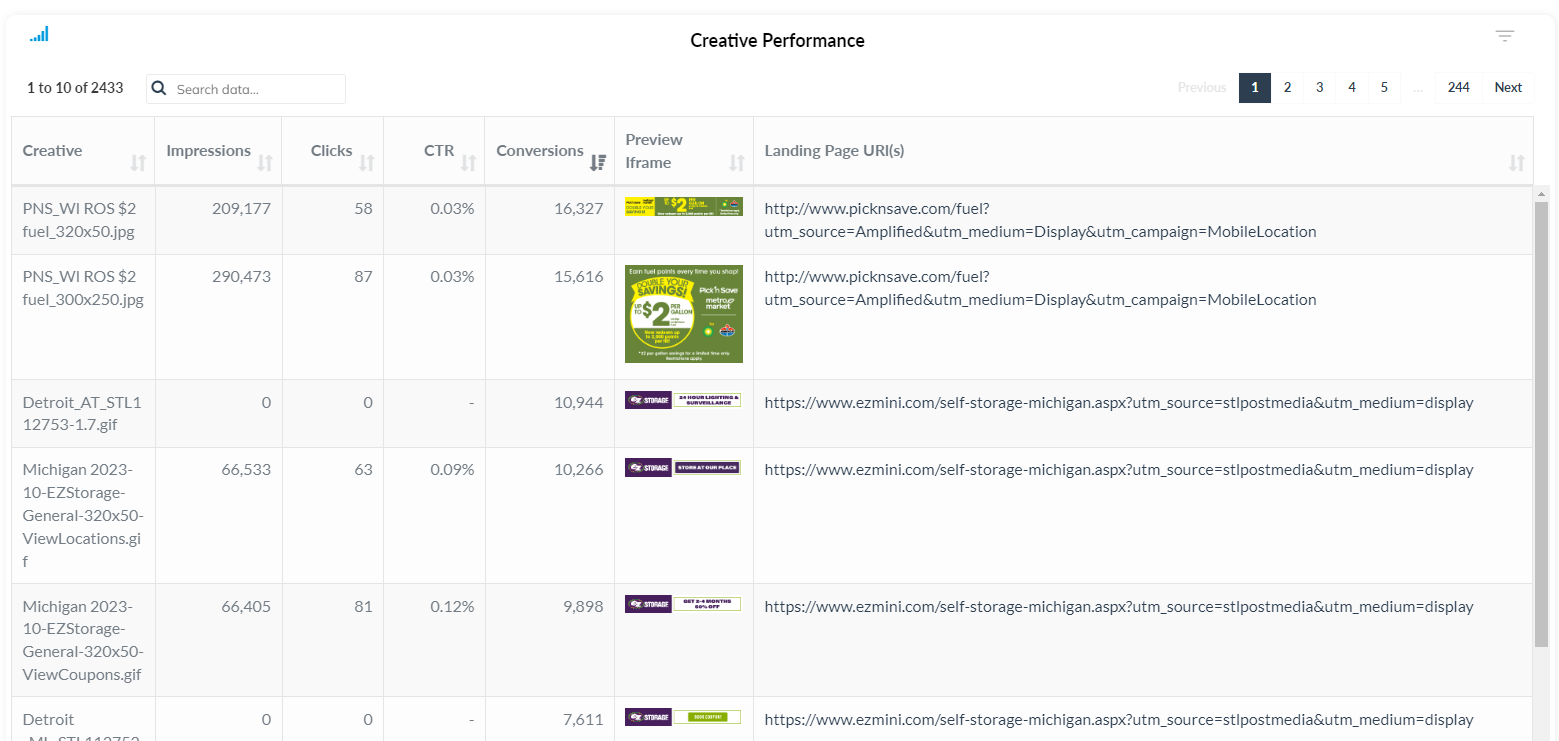The image size is (1559, 741).
Task: Click the signal bars chart icon
Action: pos(39,35)
